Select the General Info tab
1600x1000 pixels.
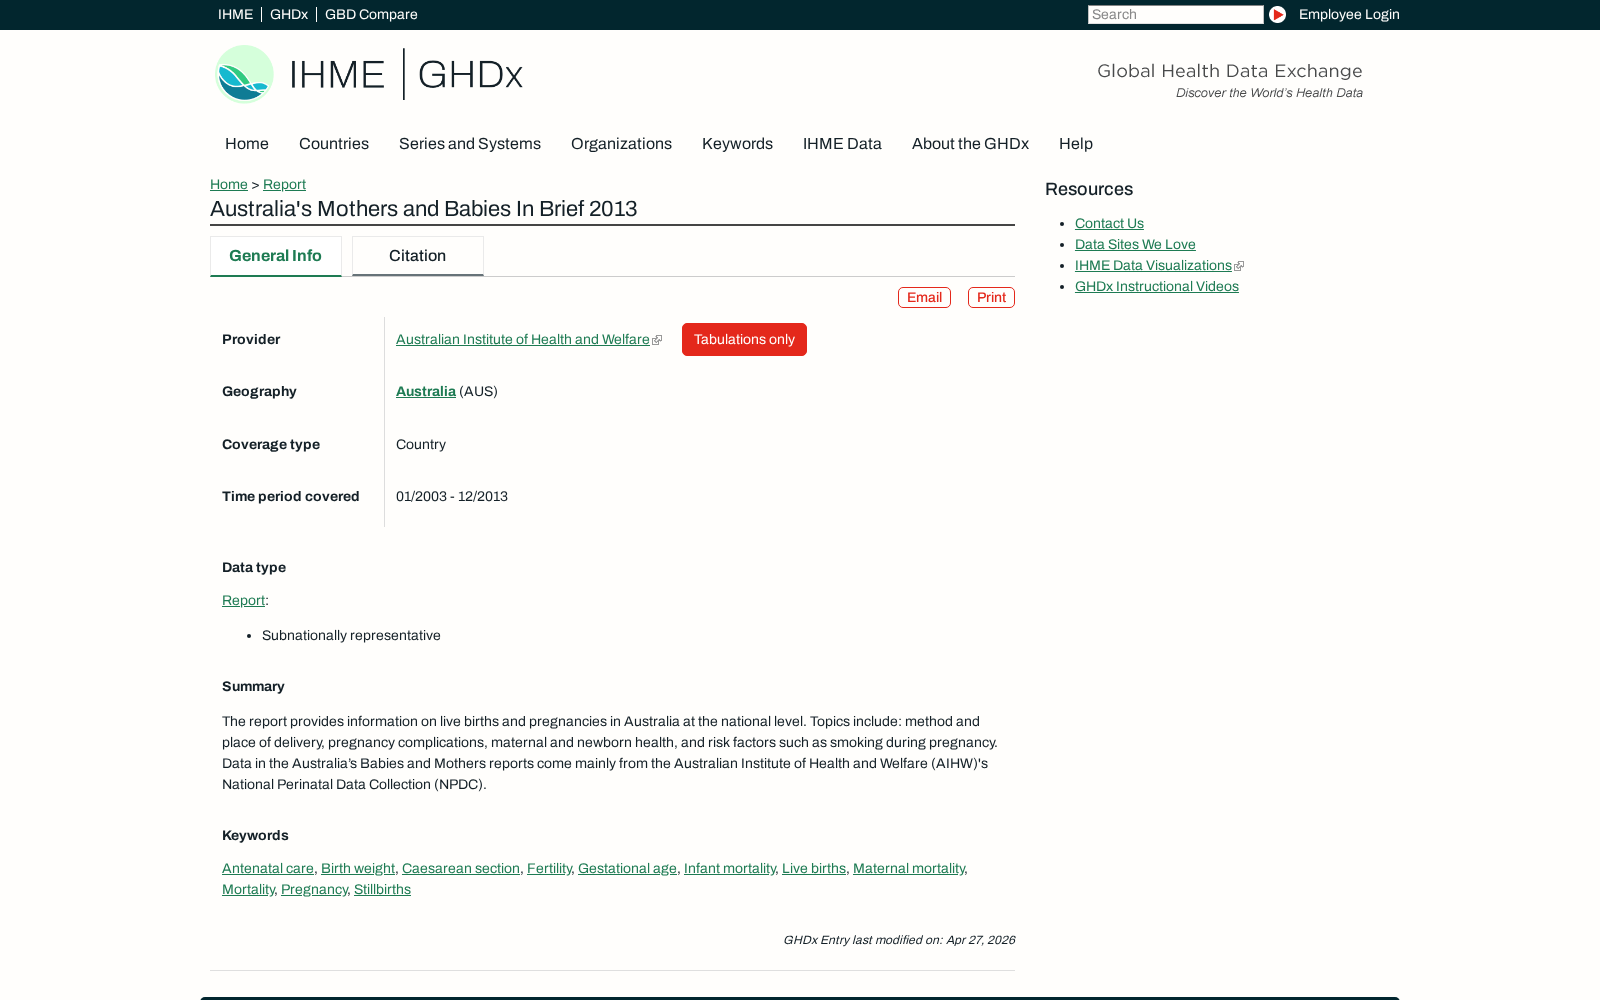point(275,256)
